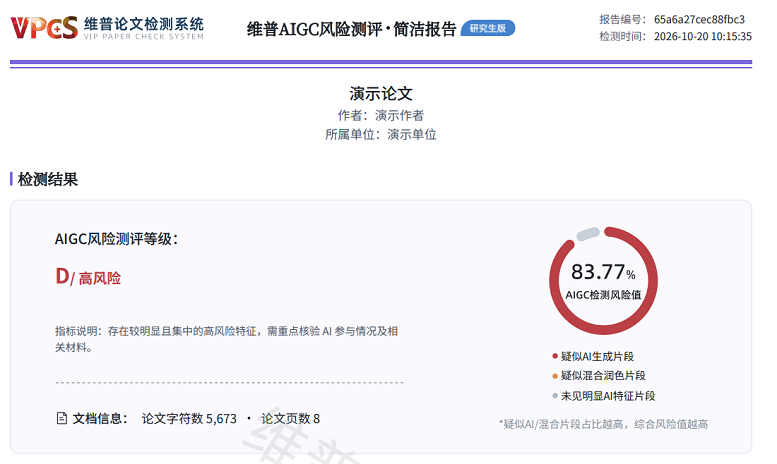Click the 研究生版 badge
The image size is (777, 464).
488,28
